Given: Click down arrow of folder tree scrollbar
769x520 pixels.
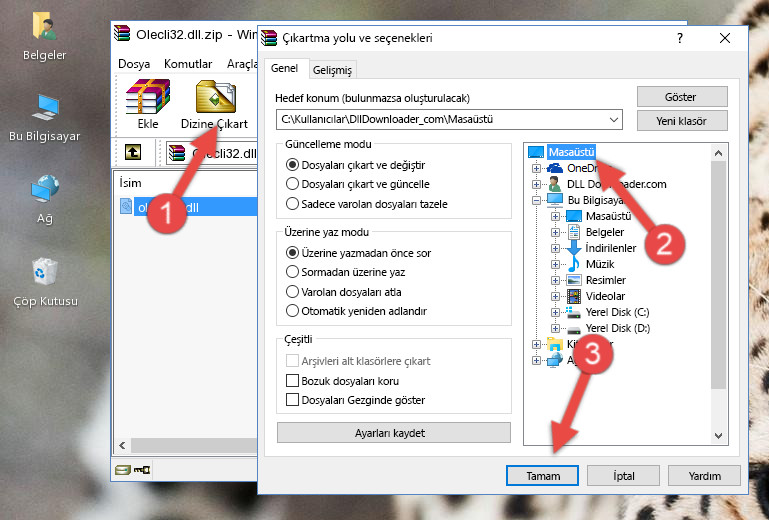Looking at the screenshot, I should 718,435.
